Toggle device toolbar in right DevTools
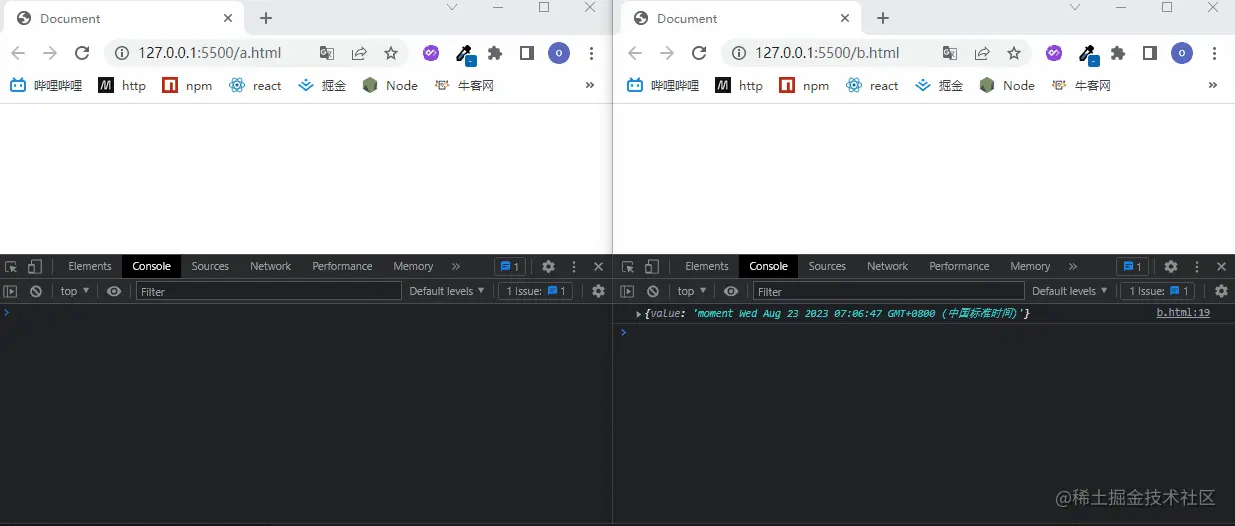Viewport: 1235px width, 526px height. pos(652,266)
